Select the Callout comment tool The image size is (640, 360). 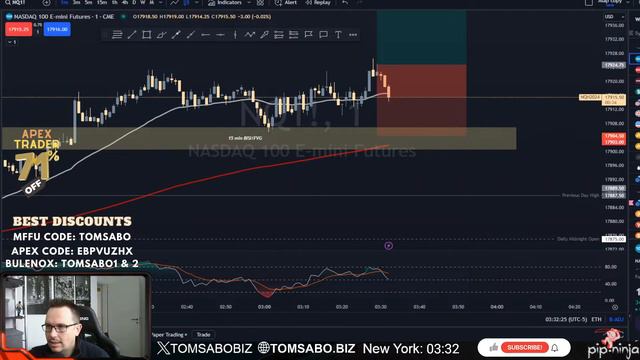(x=323, y=35)
